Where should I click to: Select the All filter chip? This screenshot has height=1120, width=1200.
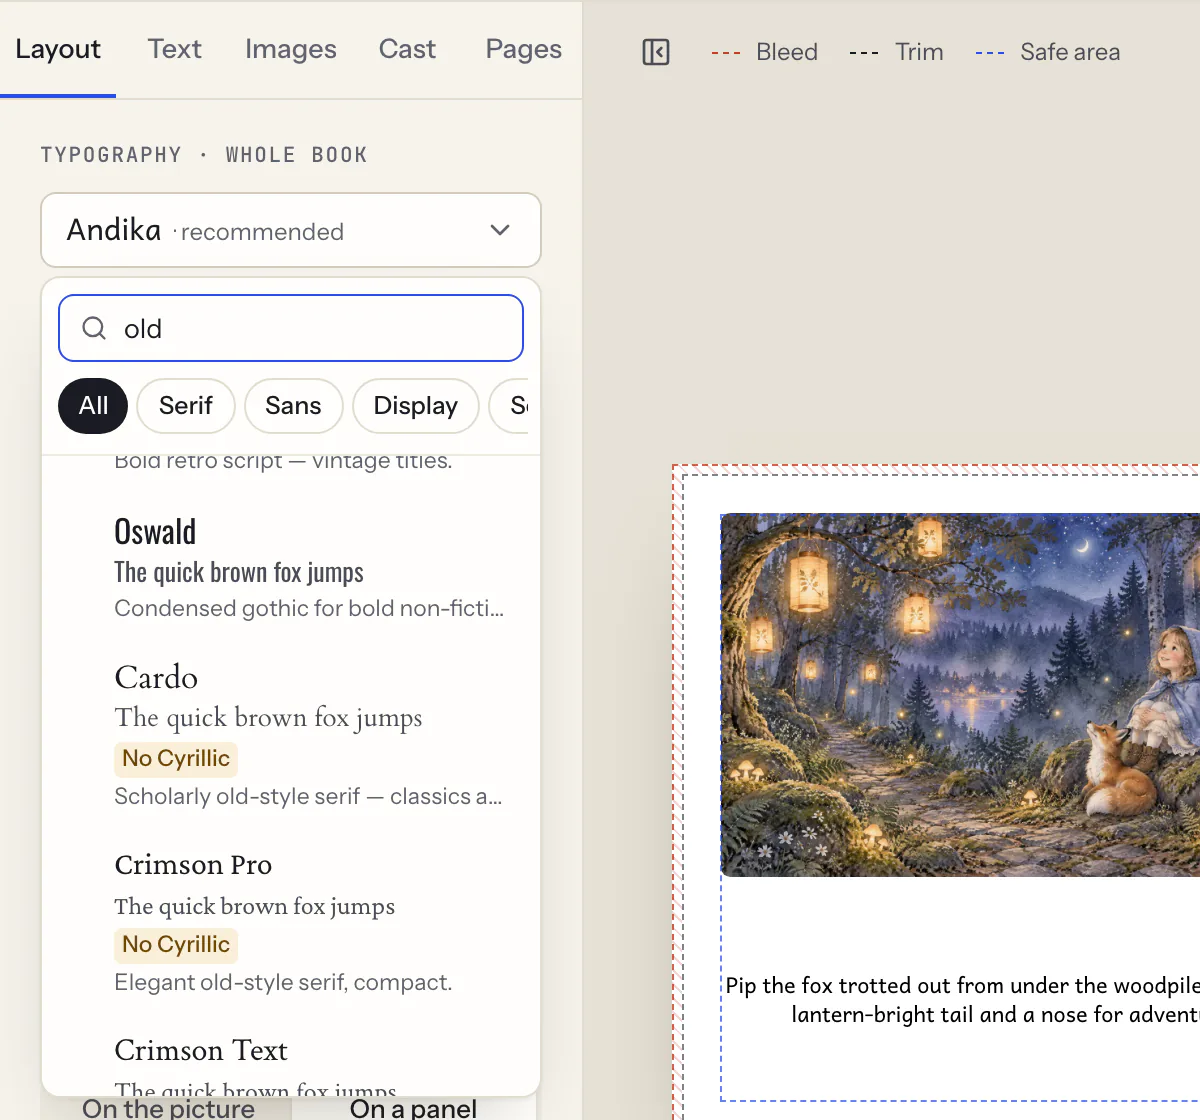pos(93,406)
